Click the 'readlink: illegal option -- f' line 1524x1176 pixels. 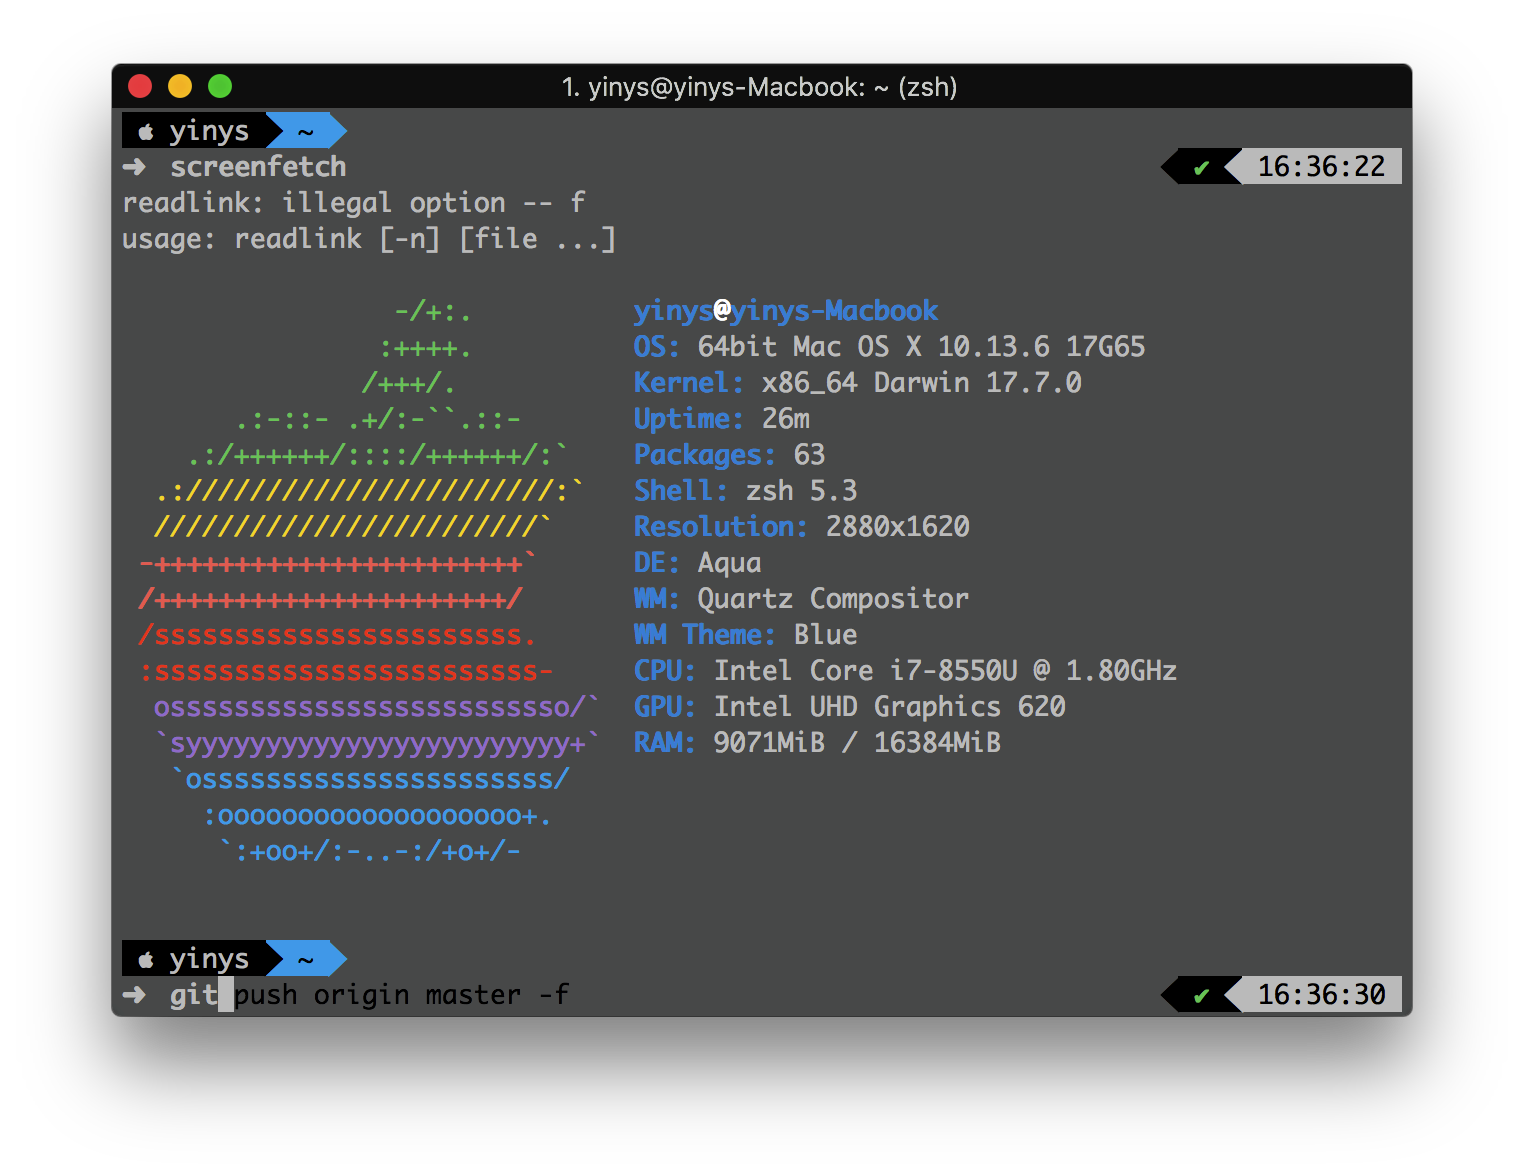point(354,203)
